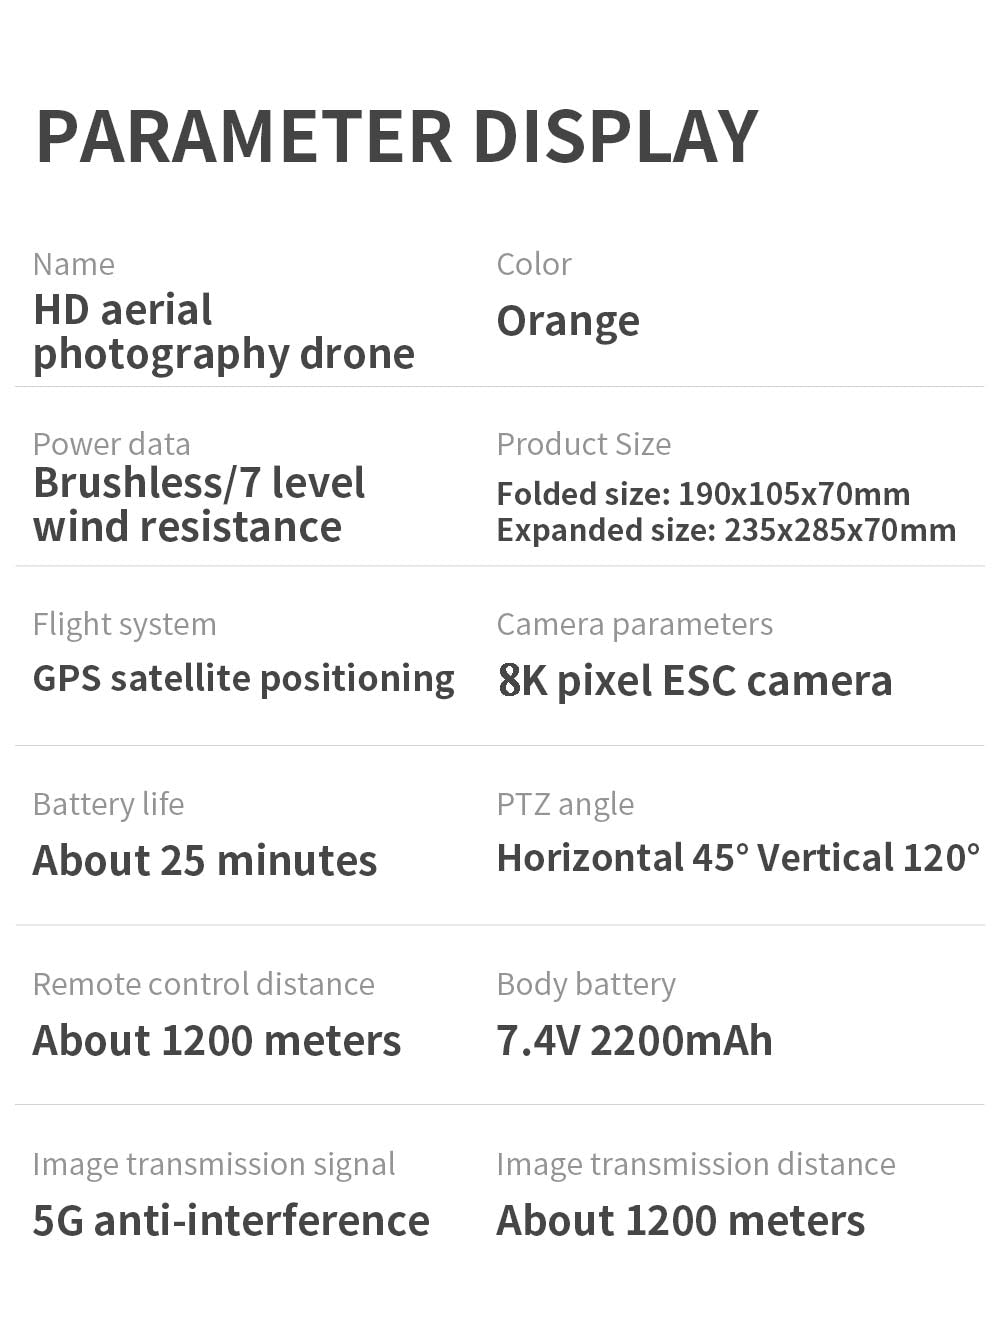
Task: Click the 8K pixel ESC camera text
Action: tap(694, 681)
